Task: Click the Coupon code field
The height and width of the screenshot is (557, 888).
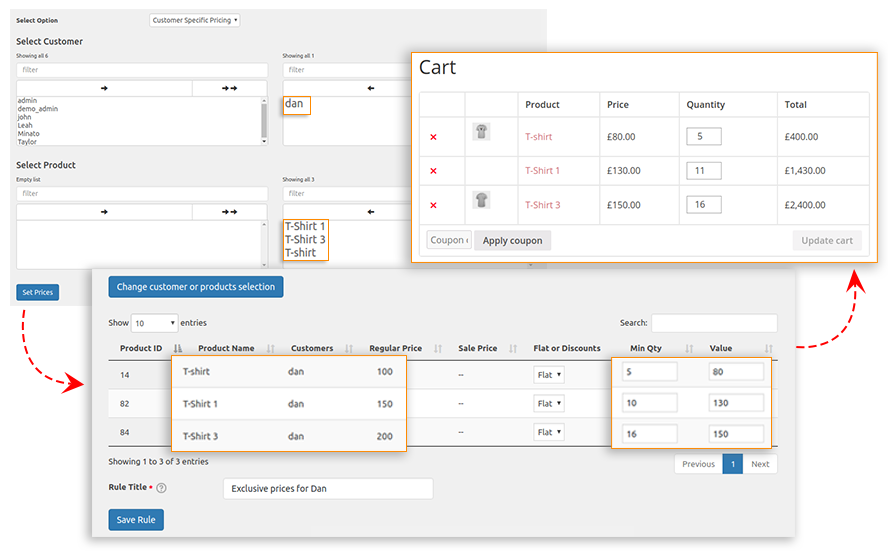Action: [449, 241]
